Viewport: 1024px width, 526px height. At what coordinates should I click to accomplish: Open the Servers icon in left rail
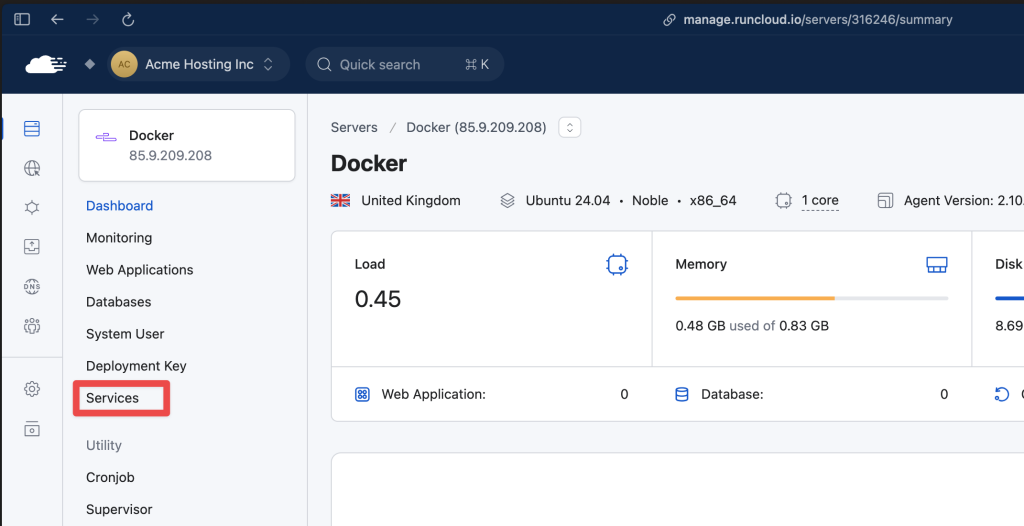click(31, 129)
